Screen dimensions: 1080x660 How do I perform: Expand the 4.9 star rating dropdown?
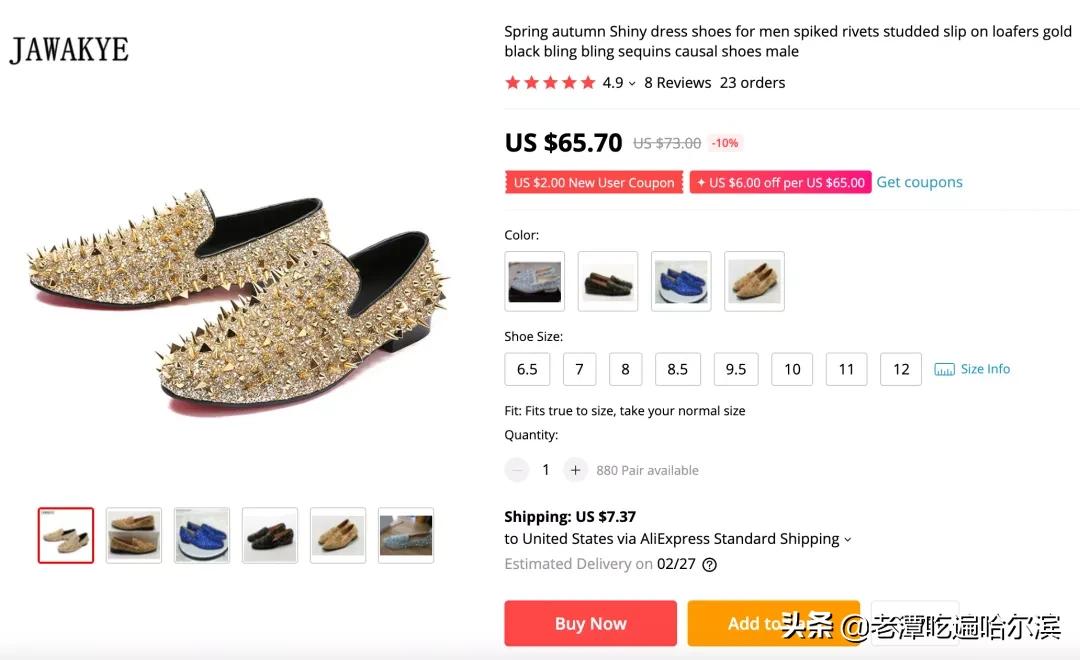pyautogui.click(x=632, y=83)
